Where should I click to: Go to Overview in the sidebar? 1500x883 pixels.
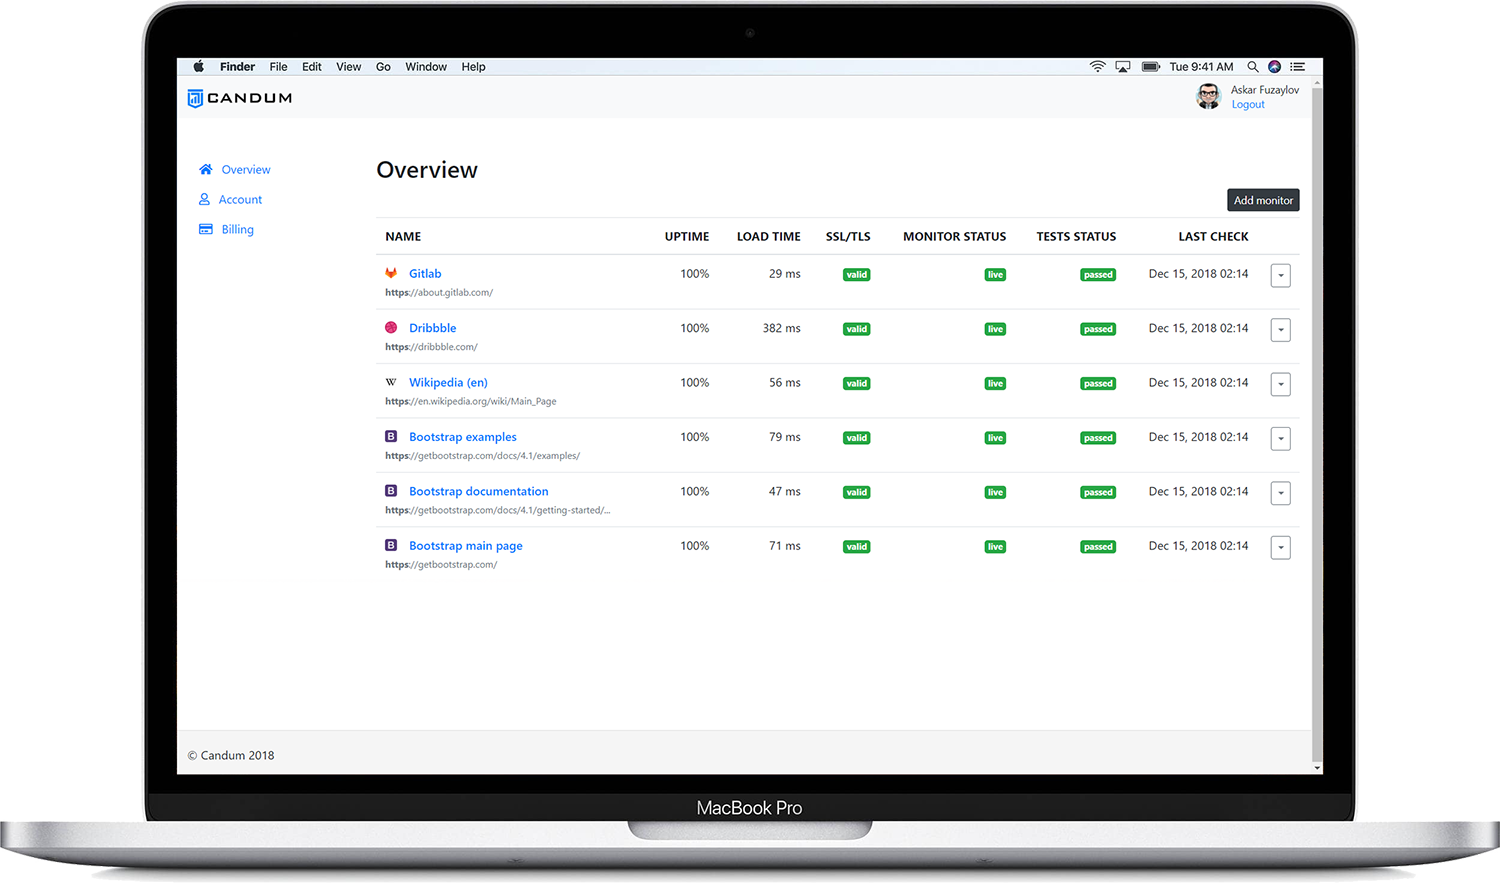pos(246,170)
